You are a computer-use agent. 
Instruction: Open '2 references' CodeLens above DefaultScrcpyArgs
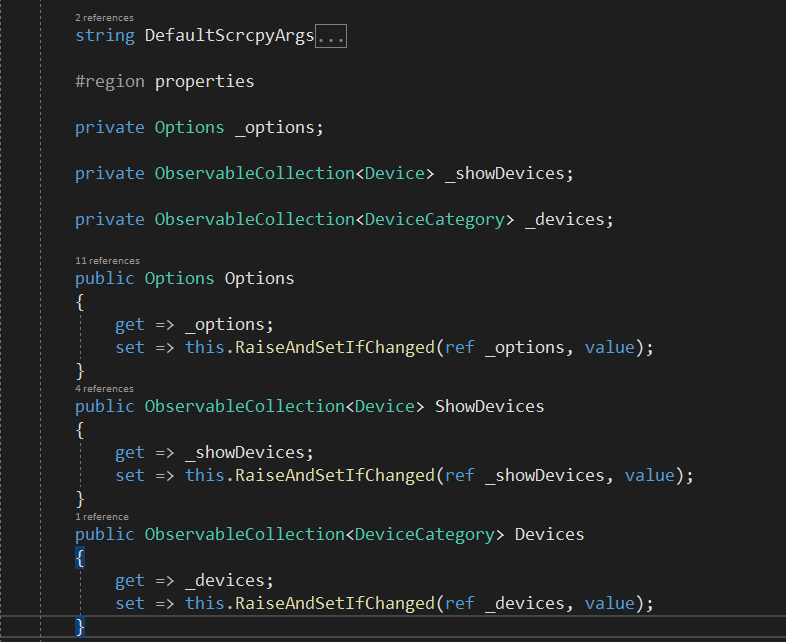pyautogui.click(x=104, y=18)
